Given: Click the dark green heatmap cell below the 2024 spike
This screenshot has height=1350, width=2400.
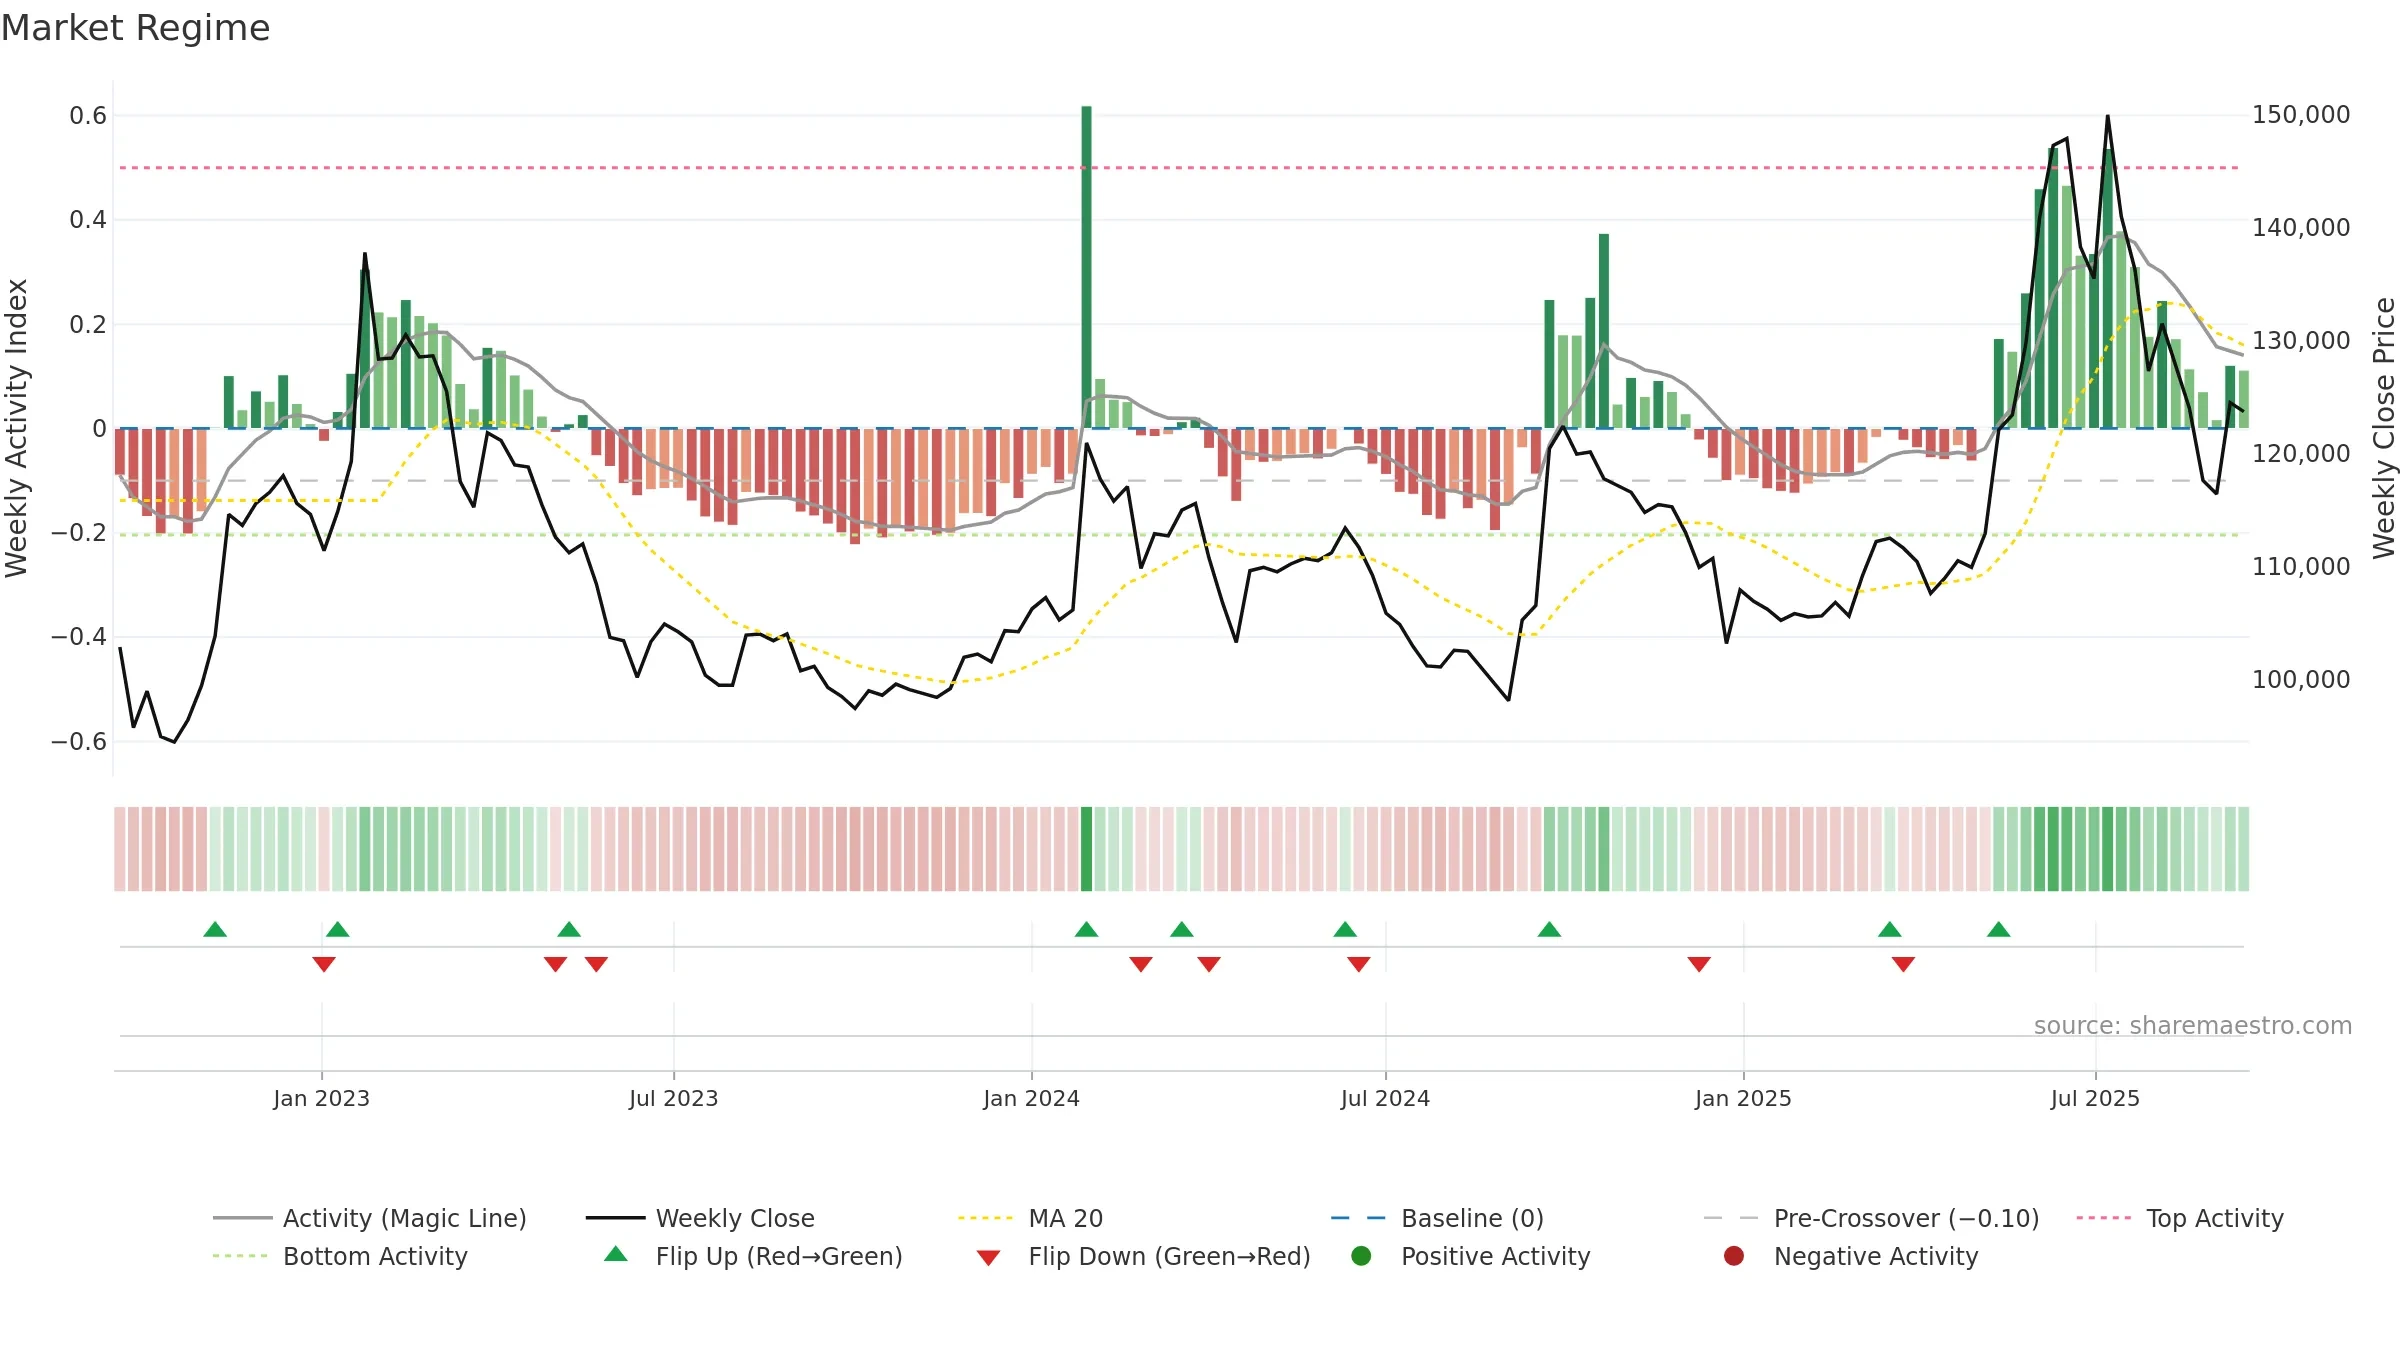Looking at the screenshot, I should click(1086, 849).
